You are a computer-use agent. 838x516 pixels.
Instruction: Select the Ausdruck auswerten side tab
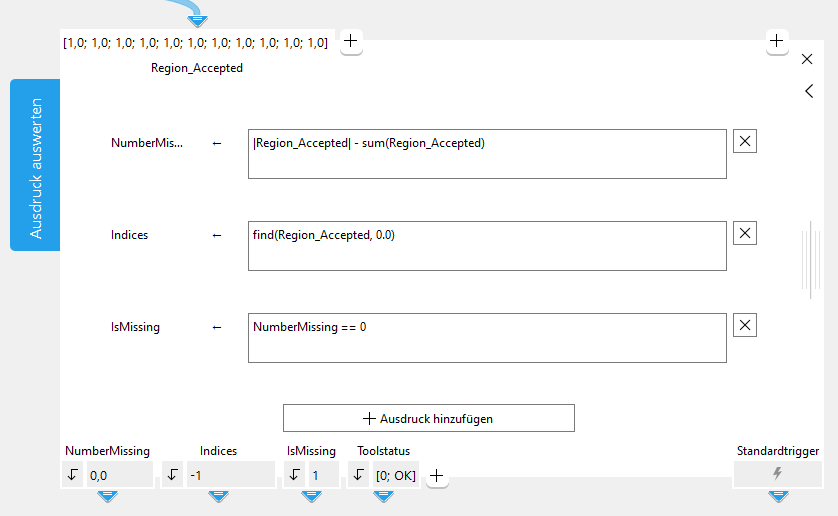[x=35, y=165]
